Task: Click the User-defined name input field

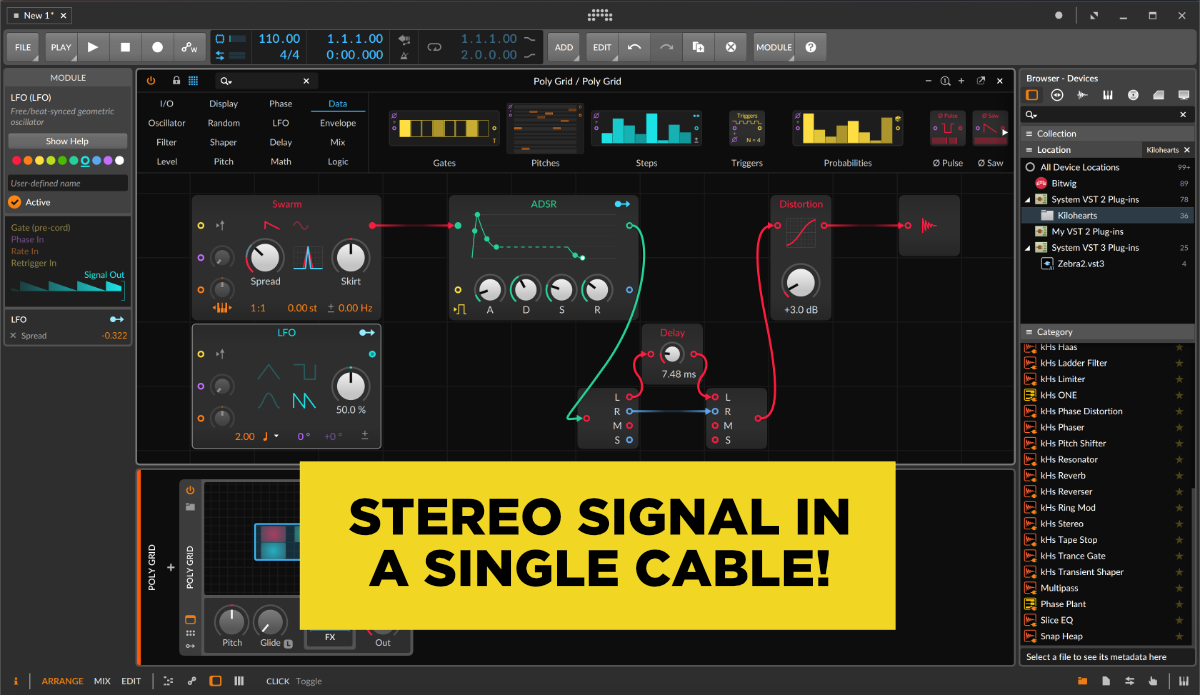Action: coord(68,183)
